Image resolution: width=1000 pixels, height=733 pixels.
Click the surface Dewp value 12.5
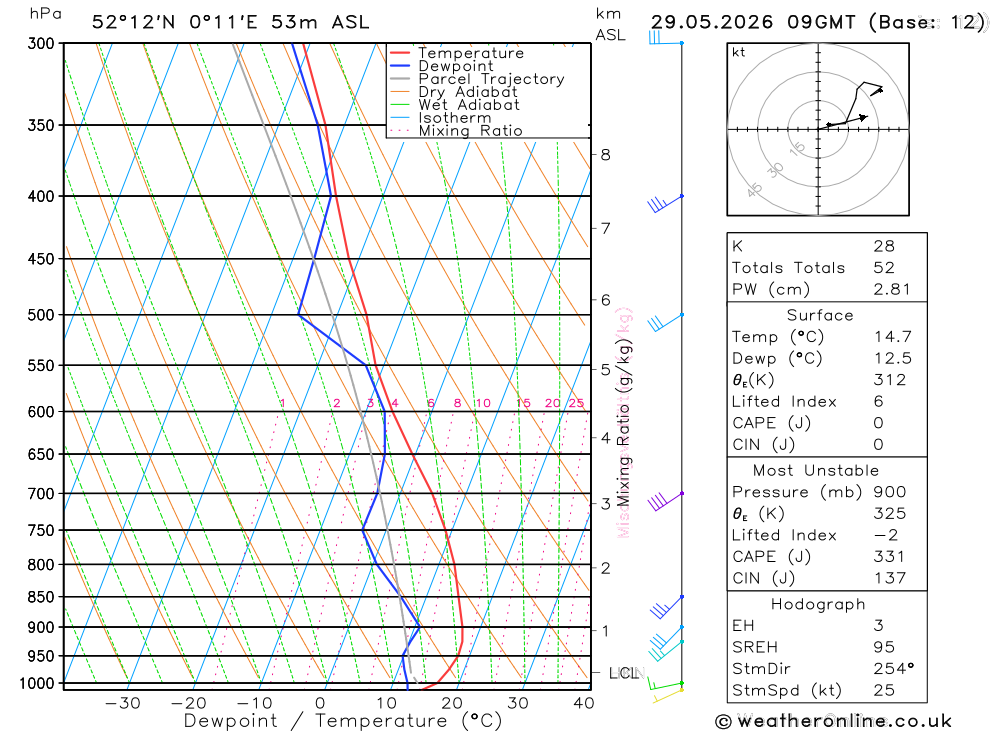(x=893, y=359)
